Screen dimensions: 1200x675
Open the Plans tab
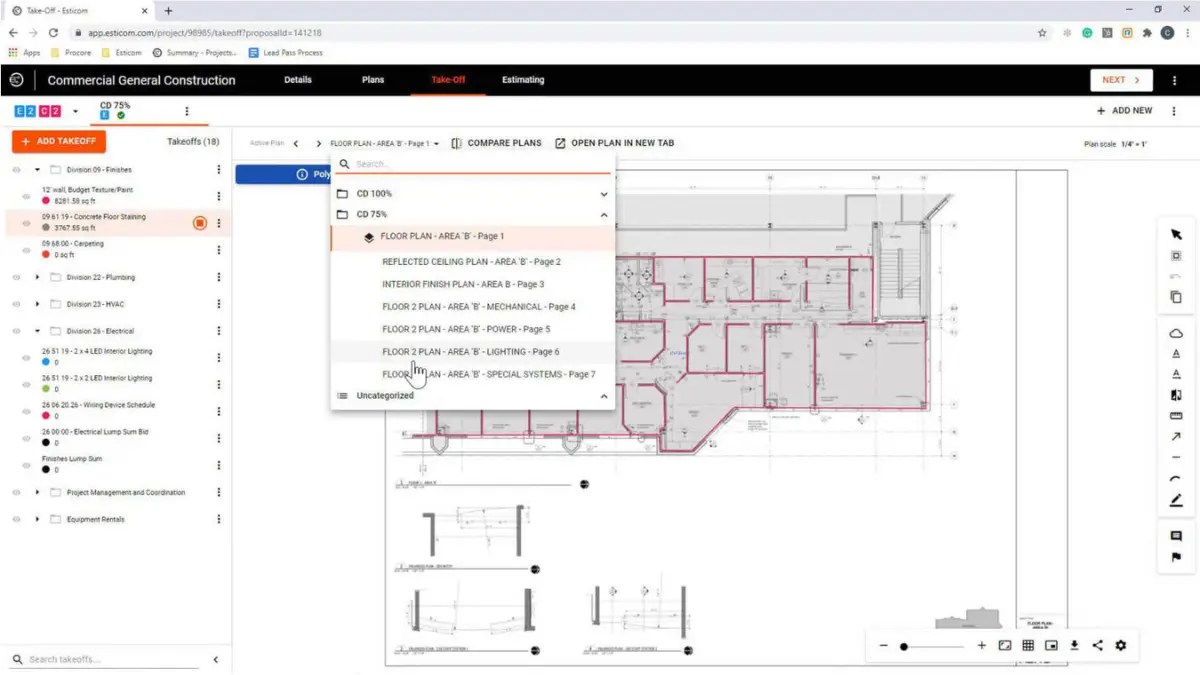click(x=372, y=80)
